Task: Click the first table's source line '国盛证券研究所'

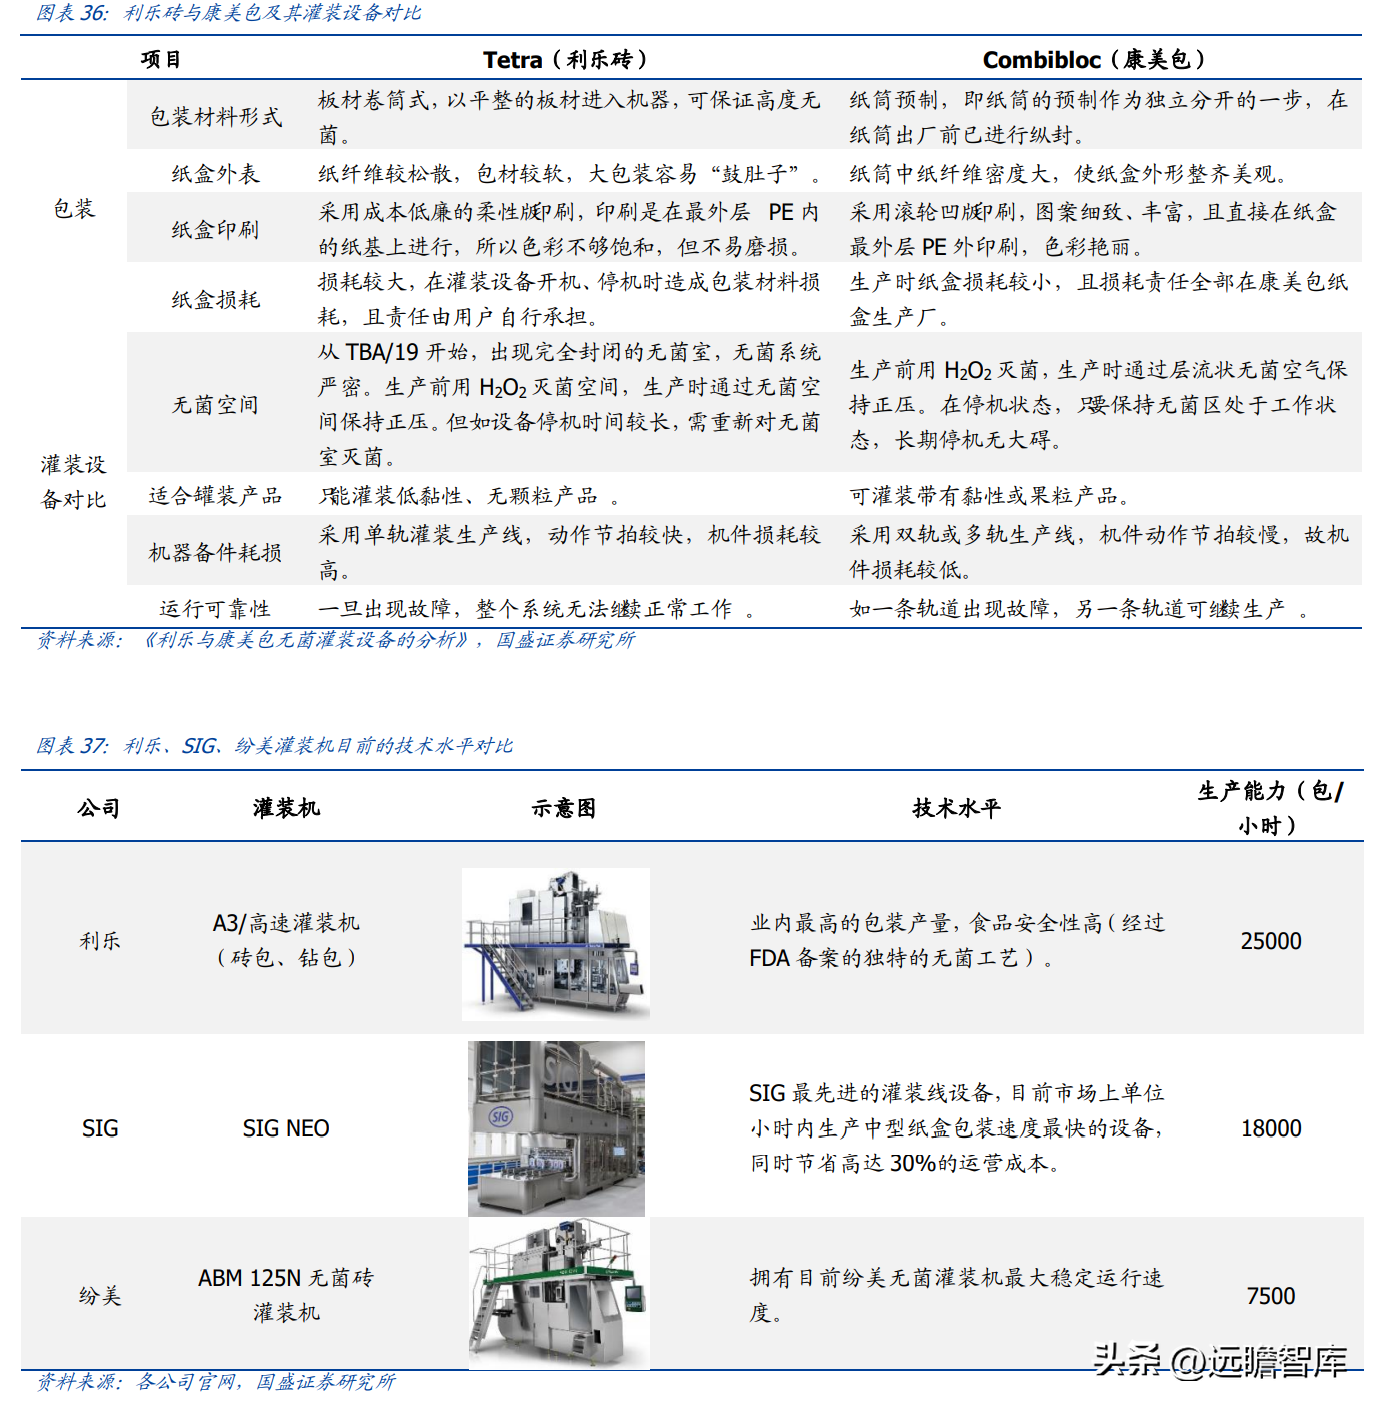Action: tap(565, 640)
